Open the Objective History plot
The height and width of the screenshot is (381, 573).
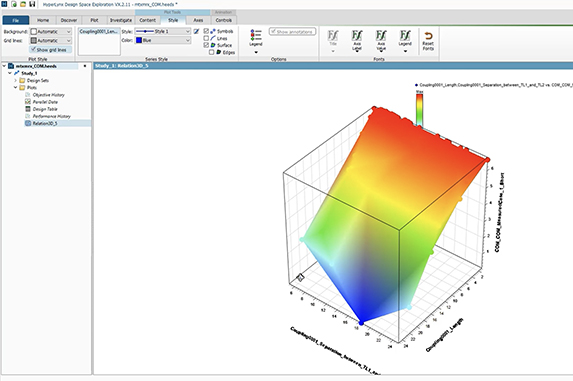[x=49, y=95]
